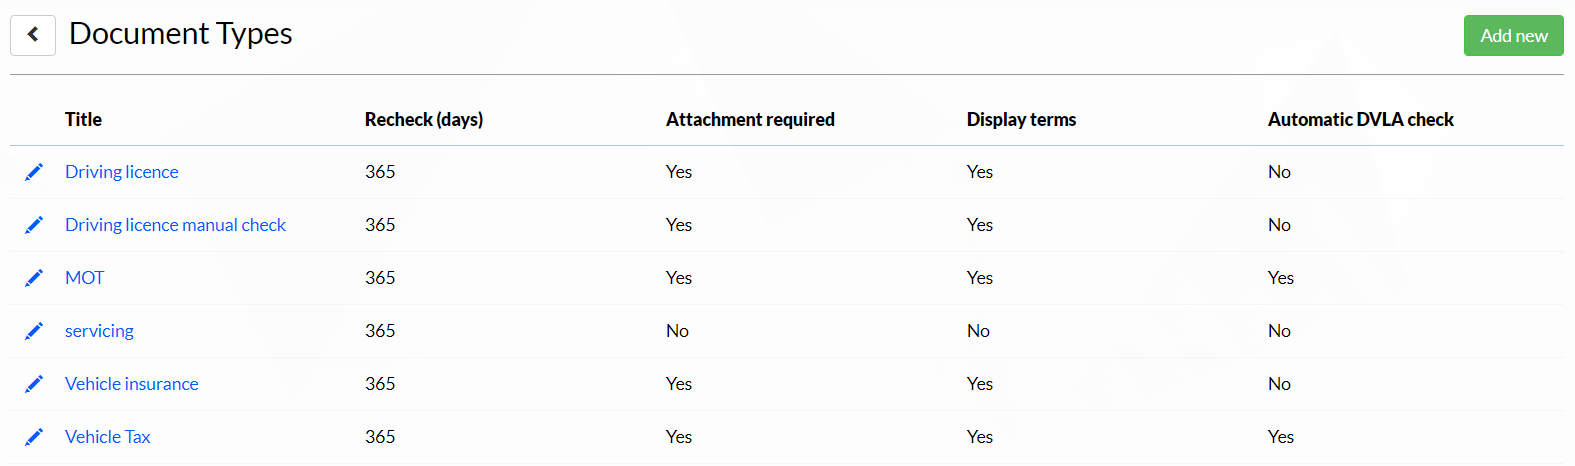Viewport: 1575px width, 466px height.
Task: Click pencil icon for Vehicle insurance
Action: coord(34,384)
